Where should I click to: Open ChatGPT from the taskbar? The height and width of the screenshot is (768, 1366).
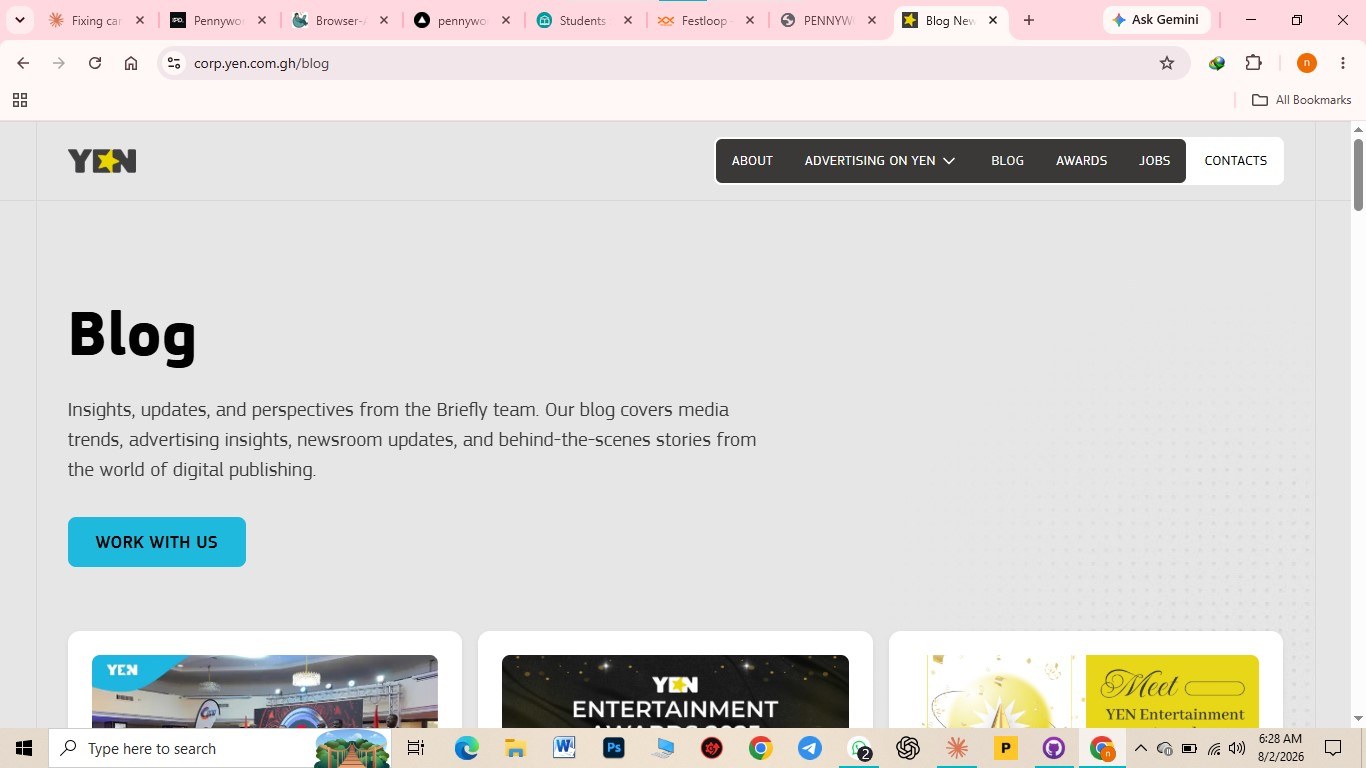point(908,748)
